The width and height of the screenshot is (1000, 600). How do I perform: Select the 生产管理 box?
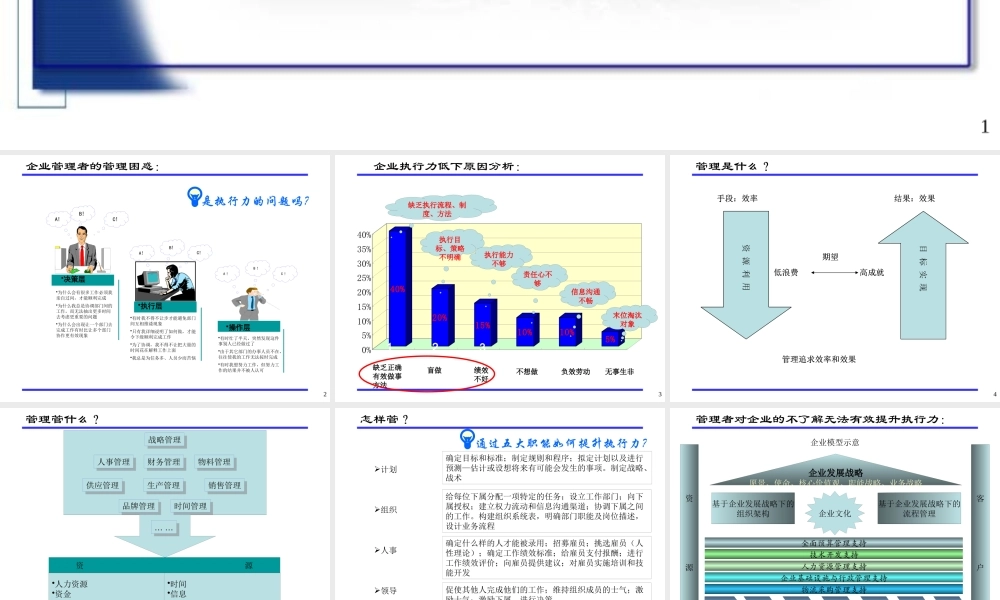164,485
